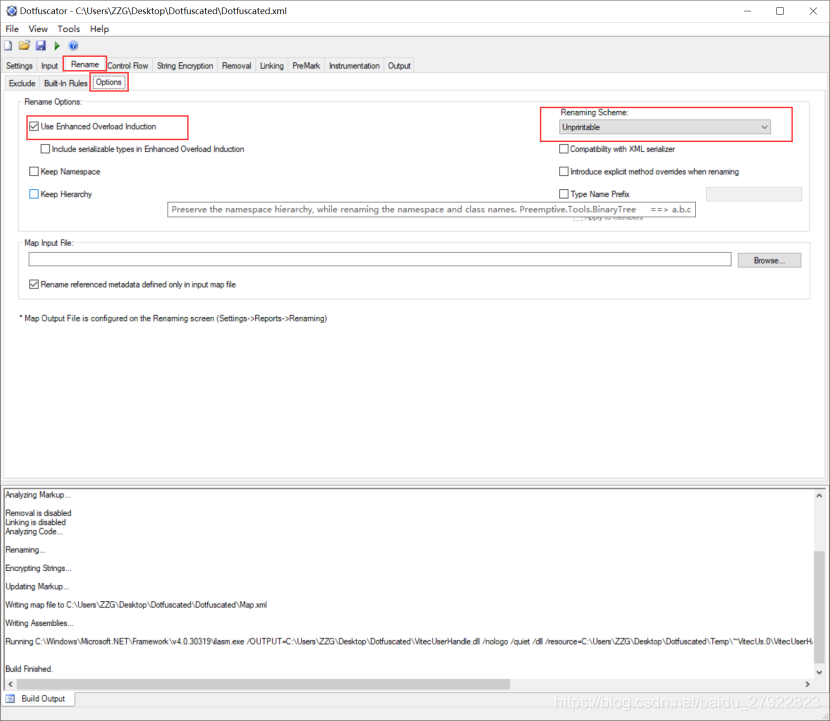
Task: Click the New Project toolbar icon
Action: click(8, 46)
